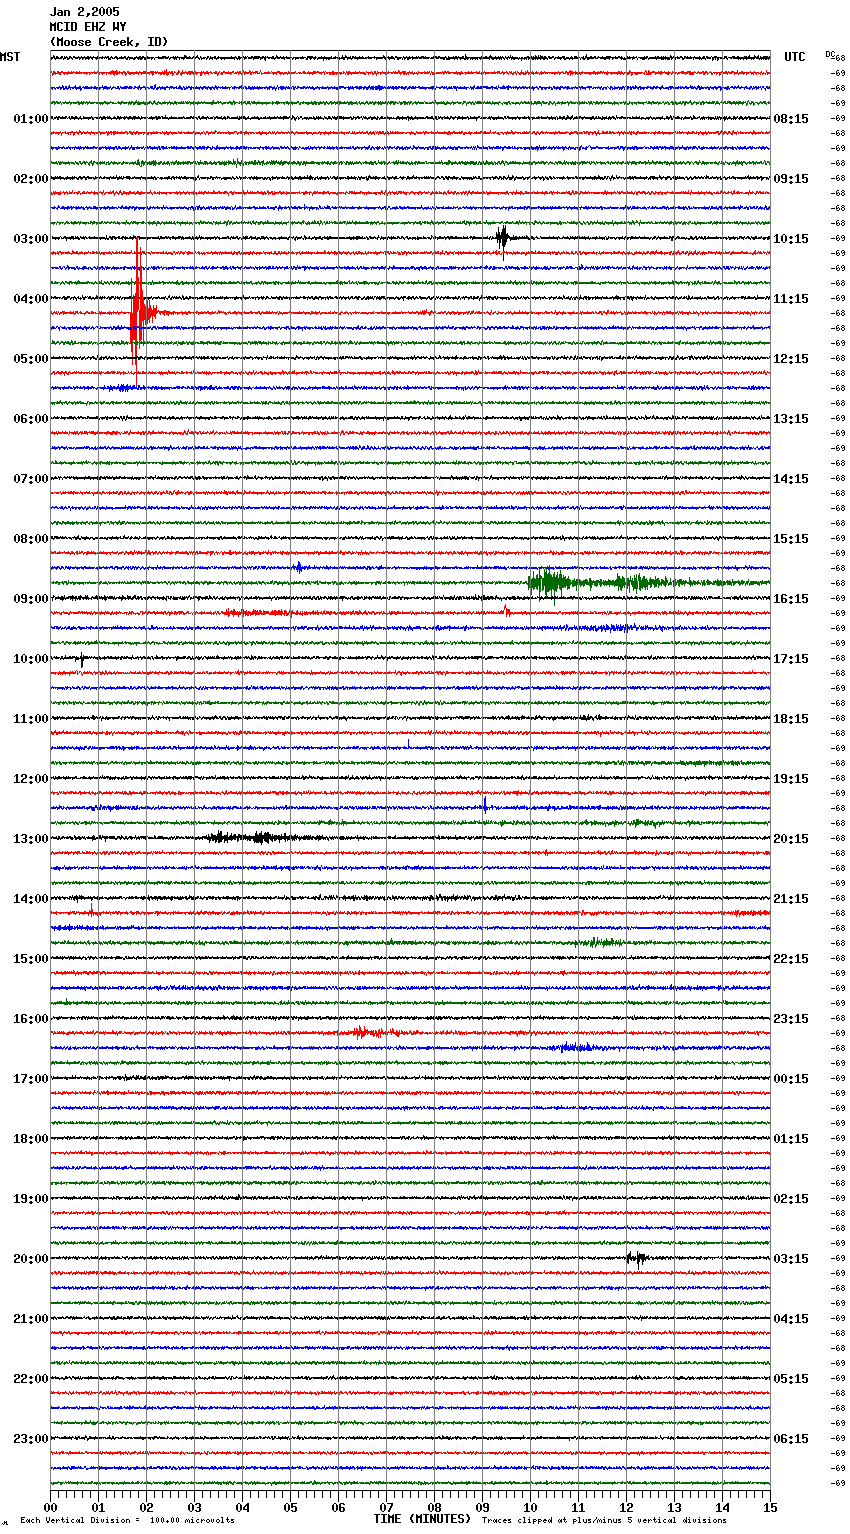Click the "09:00" MST hour label
Screen dimensions: 850x1534
coord(31,599)
